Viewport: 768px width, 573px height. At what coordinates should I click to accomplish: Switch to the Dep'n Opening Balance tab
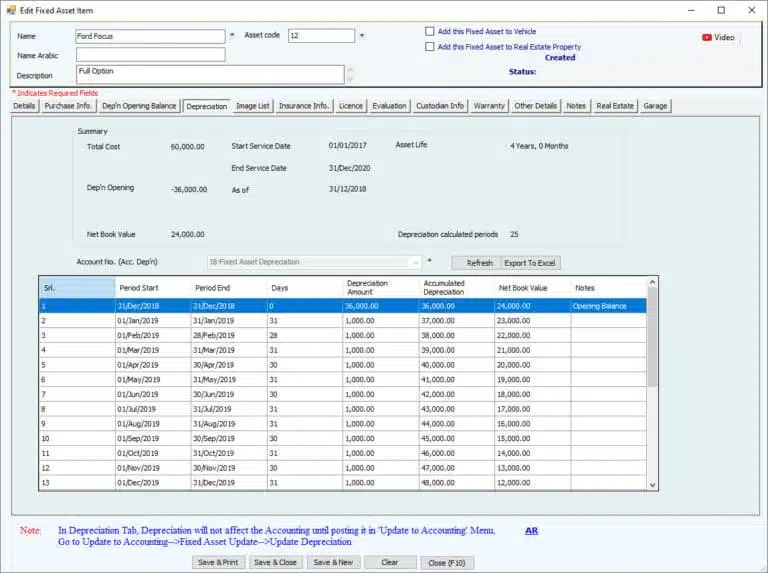coord(139,106)
